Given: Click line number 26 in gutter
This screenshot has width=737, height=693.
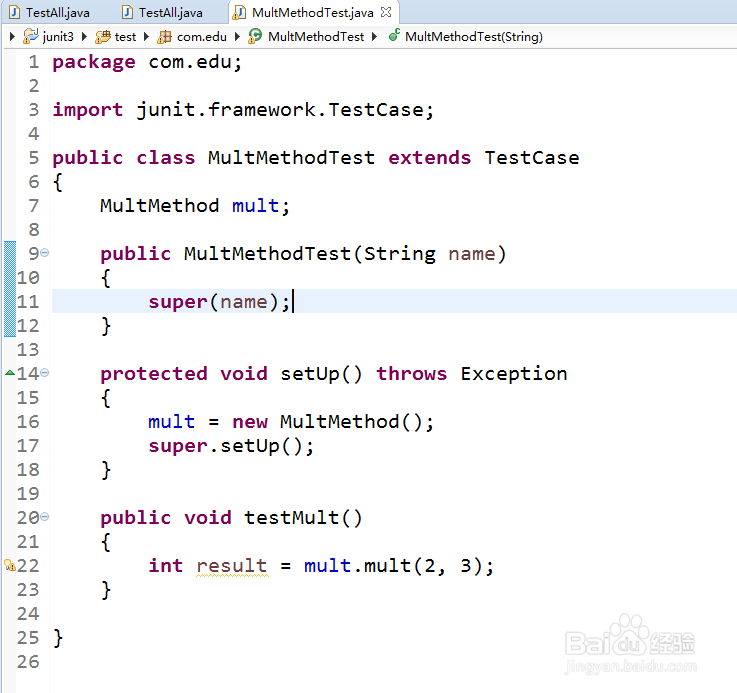Looking at the screenshot, I should tap(28, 662).
